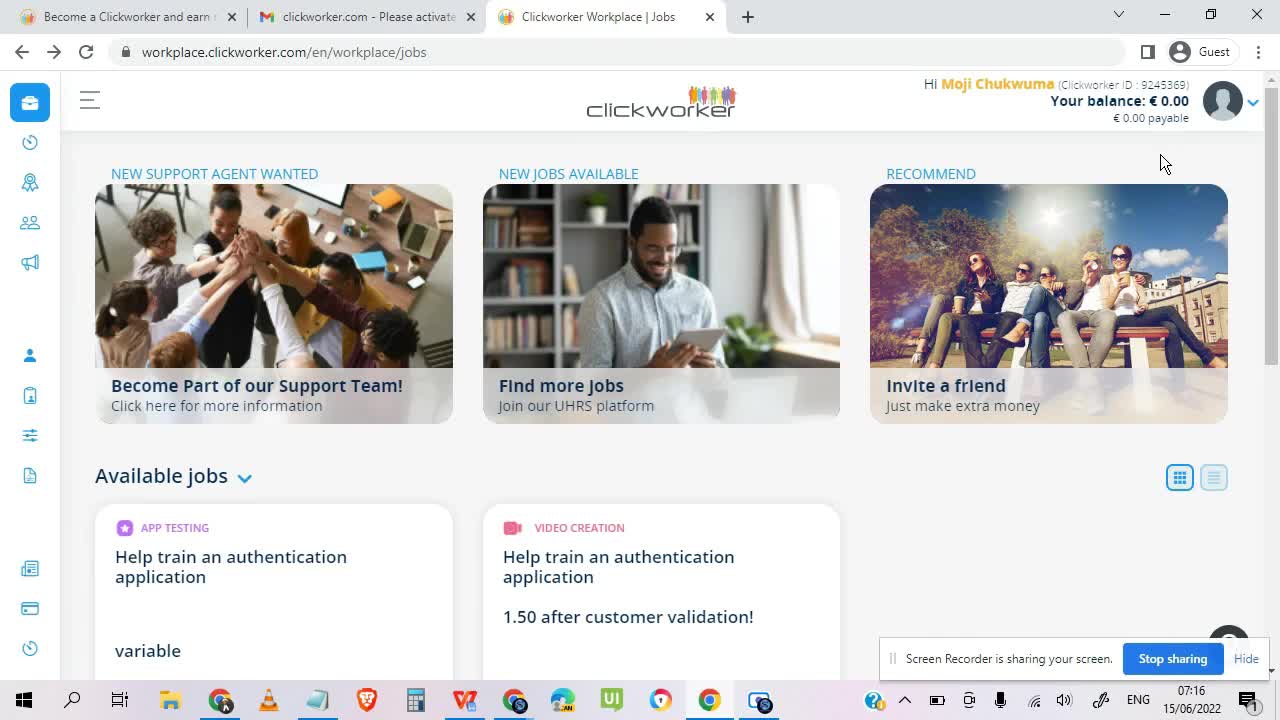Click the credit card payment icon in sidebar
Screen dimensions: 1280x720
(x=30, y=609)
